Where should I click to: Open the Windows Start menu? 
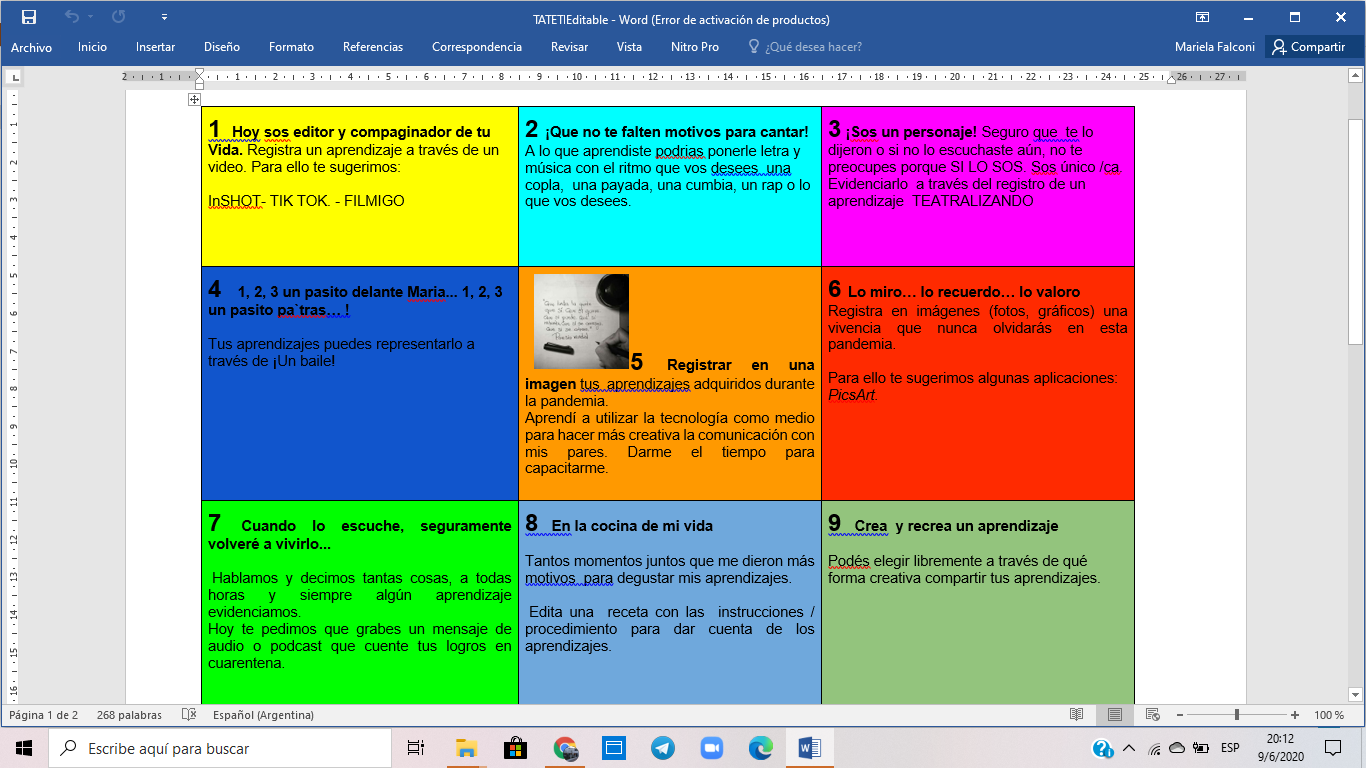coord(23,748)
